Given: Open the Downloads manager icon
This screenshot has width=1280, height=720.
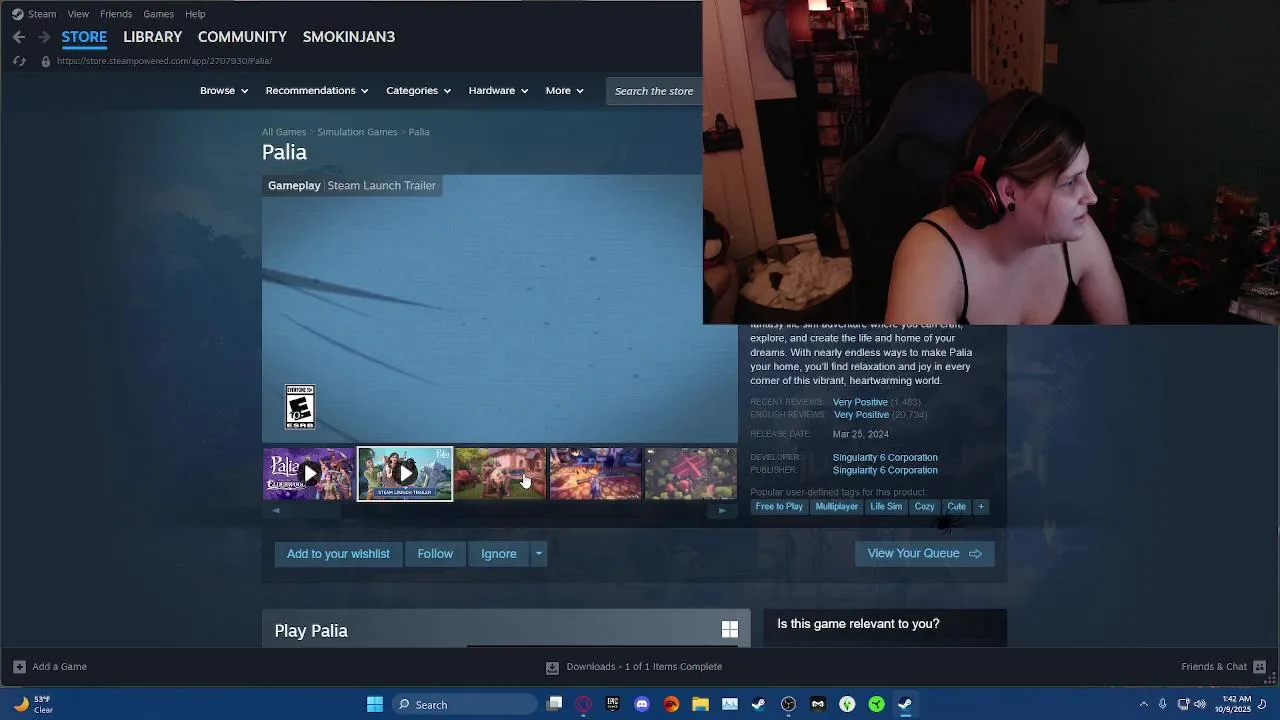Looking at the screenshot, I should pos(552,667).
